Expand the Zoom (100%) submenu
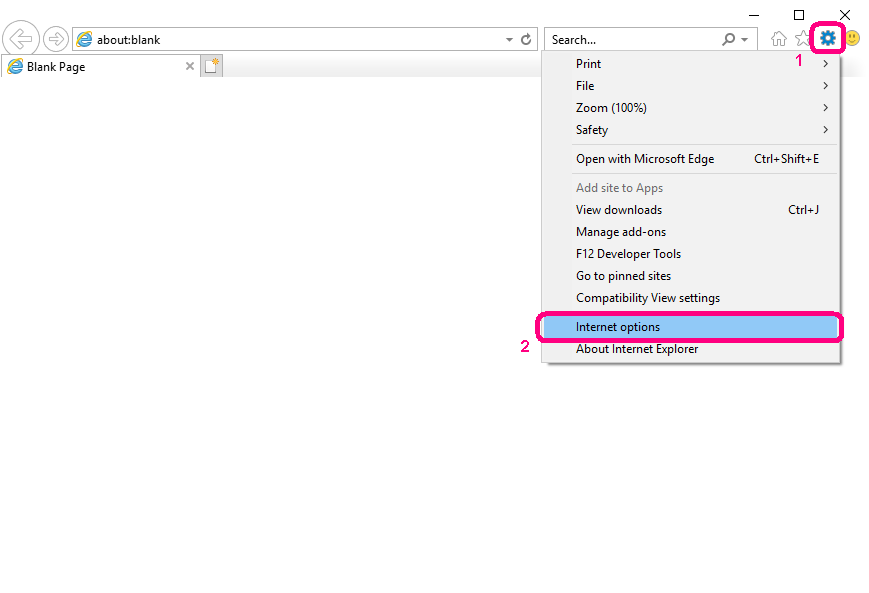This screenshot has height=593, width=869. 691,108
